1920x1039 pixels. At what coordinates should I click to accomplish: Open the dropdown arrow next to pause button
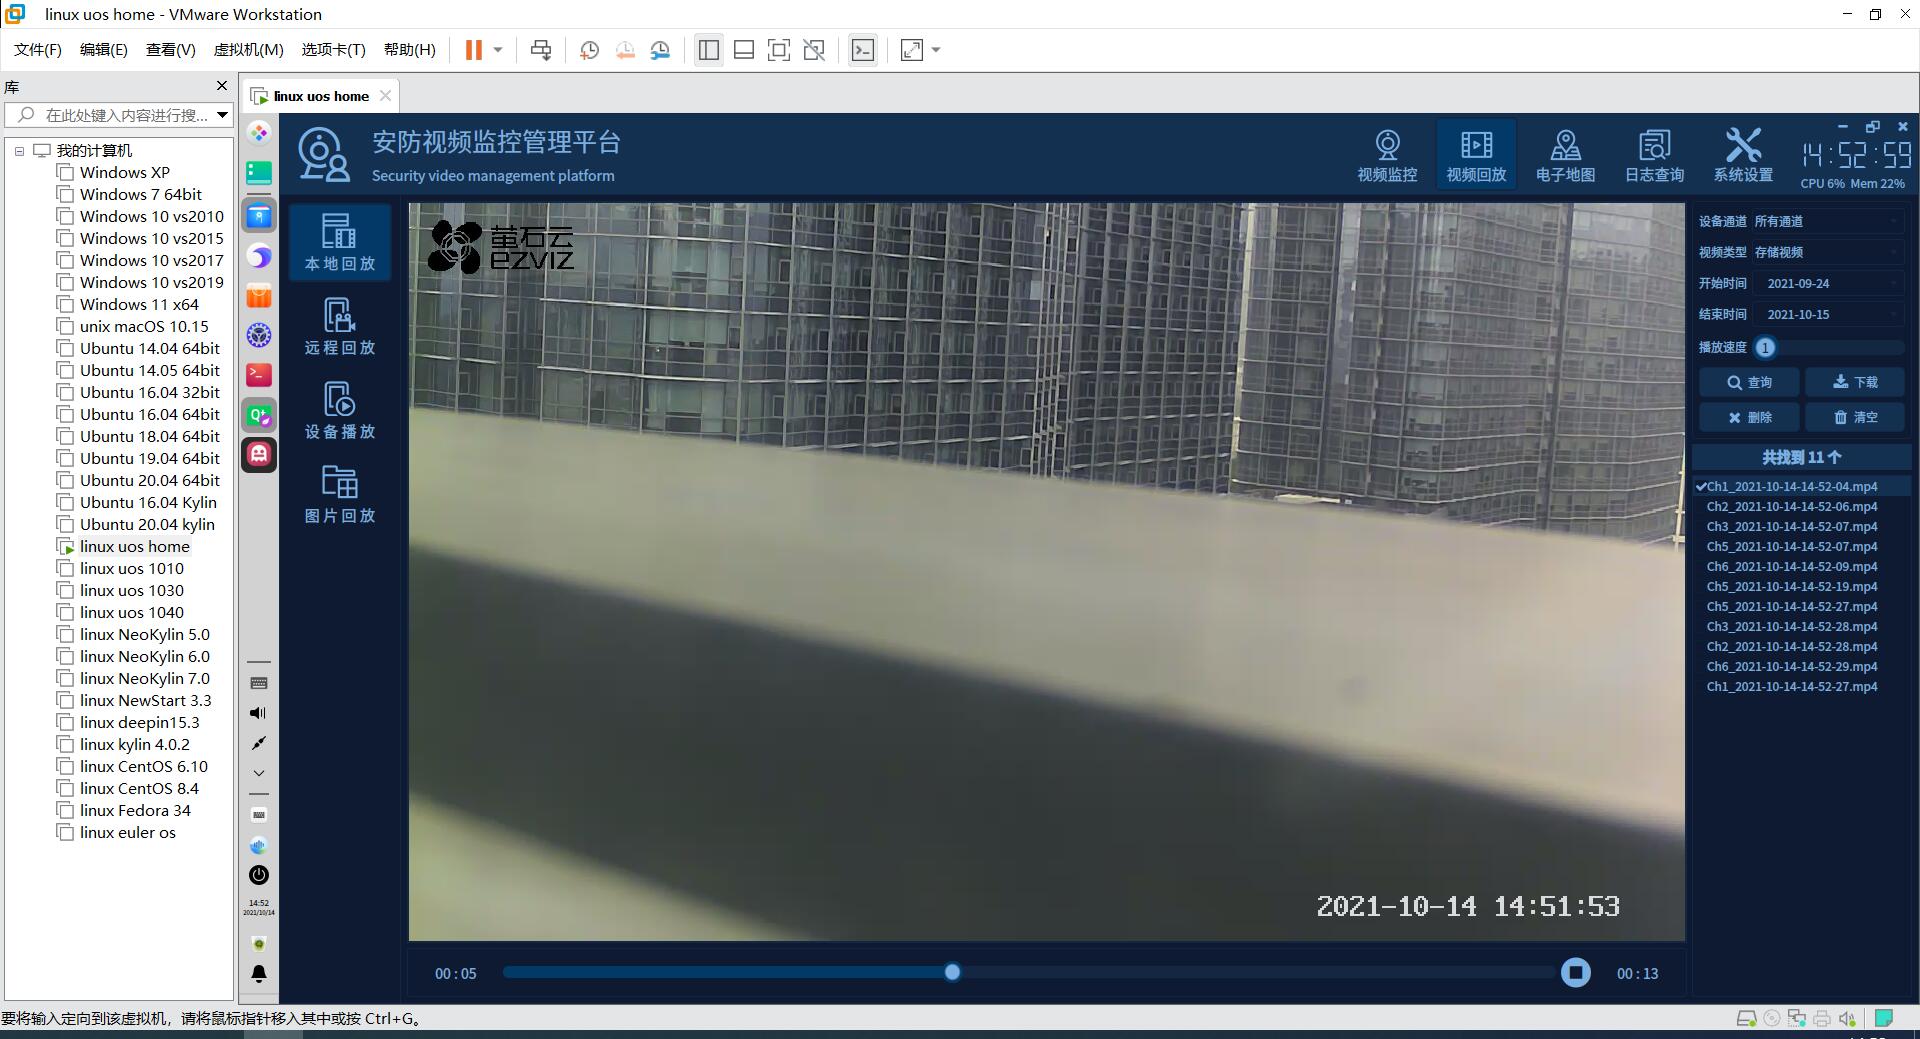497,50
